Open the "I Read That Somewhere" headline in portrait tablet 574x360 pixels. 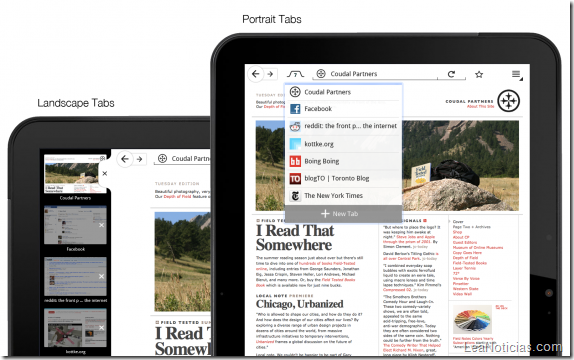pyautogui.click(x=295, y=237)
